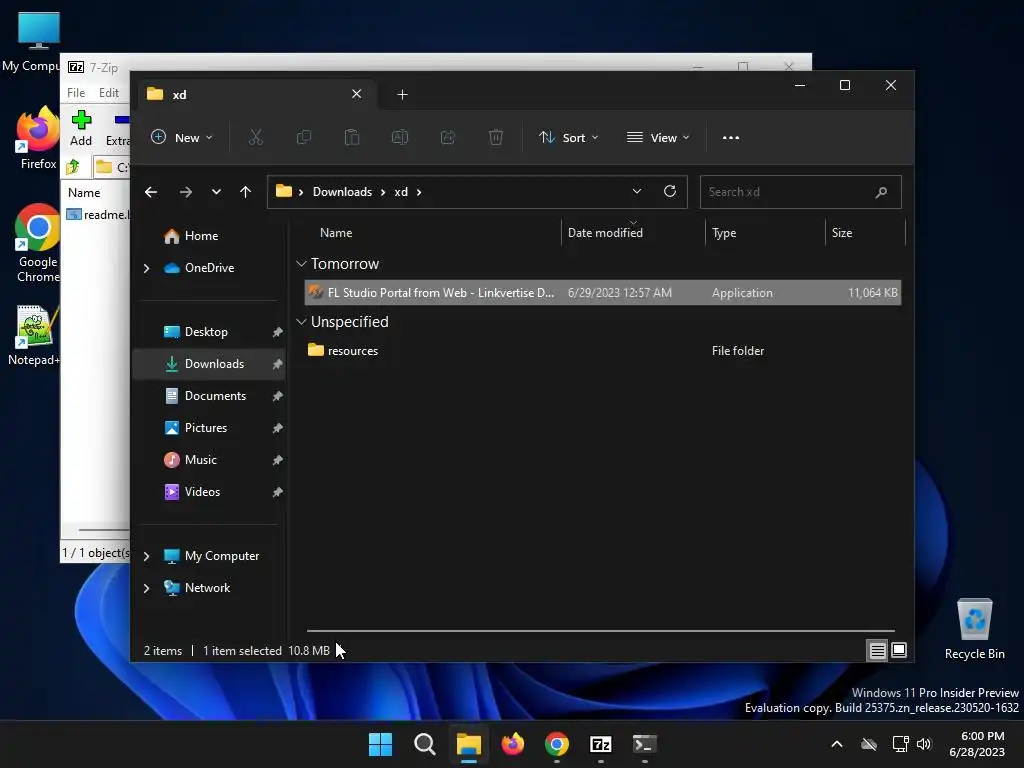Screen dimensions: 1024x768
Task: Select the FL Studio Portal application file
Action: click(x=603, y=293)
